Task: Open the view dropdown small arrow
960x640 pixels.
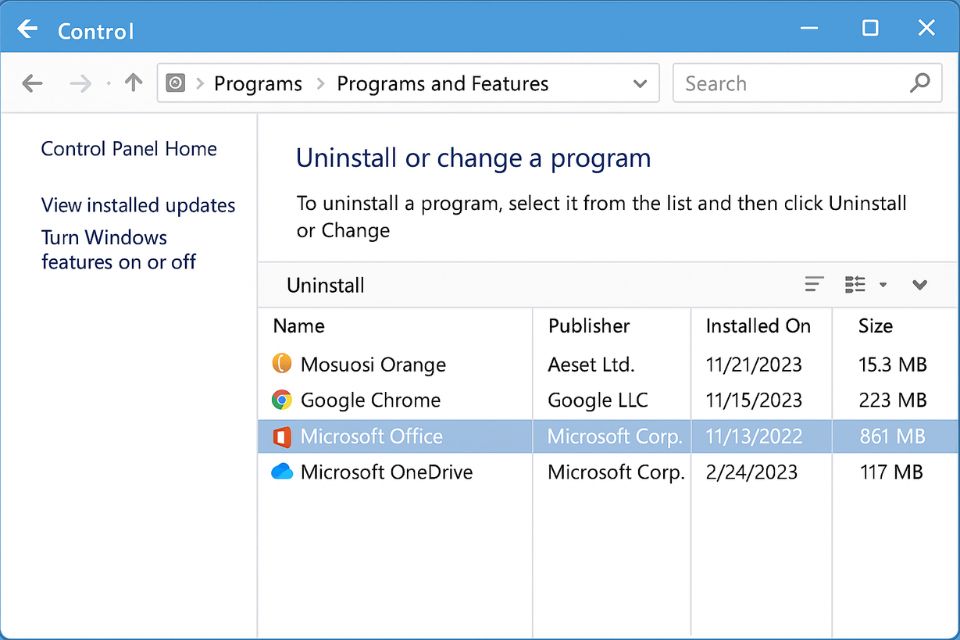Action: pyautogui.click(x=883, y=285)
